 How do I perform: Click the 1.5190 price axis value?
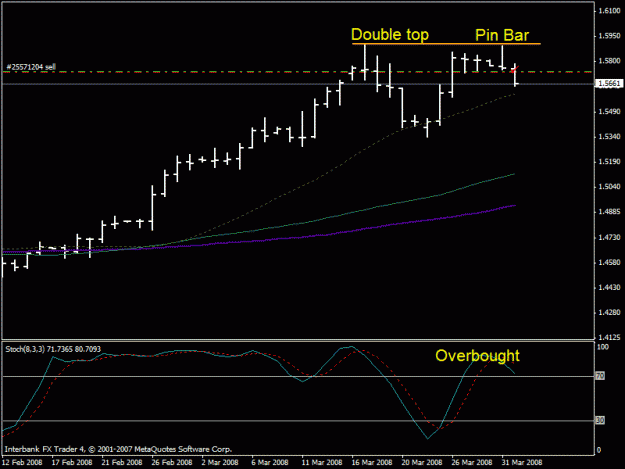(x=609, y=162)
